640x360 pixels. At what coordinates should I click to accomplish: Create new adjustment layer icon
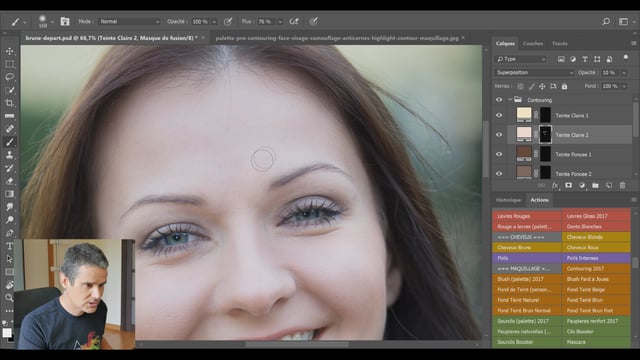pyautogui.click(x=582, y=185)
